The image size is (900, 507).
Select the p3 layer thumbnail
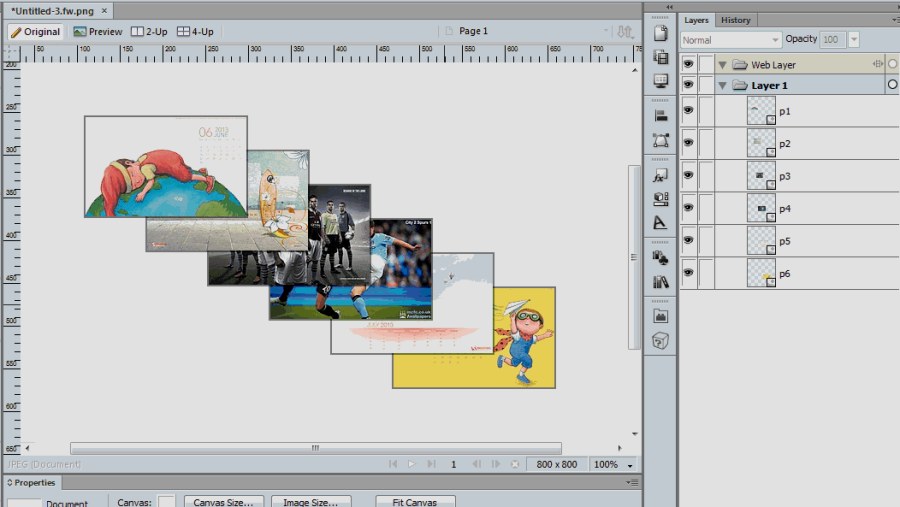762,176
